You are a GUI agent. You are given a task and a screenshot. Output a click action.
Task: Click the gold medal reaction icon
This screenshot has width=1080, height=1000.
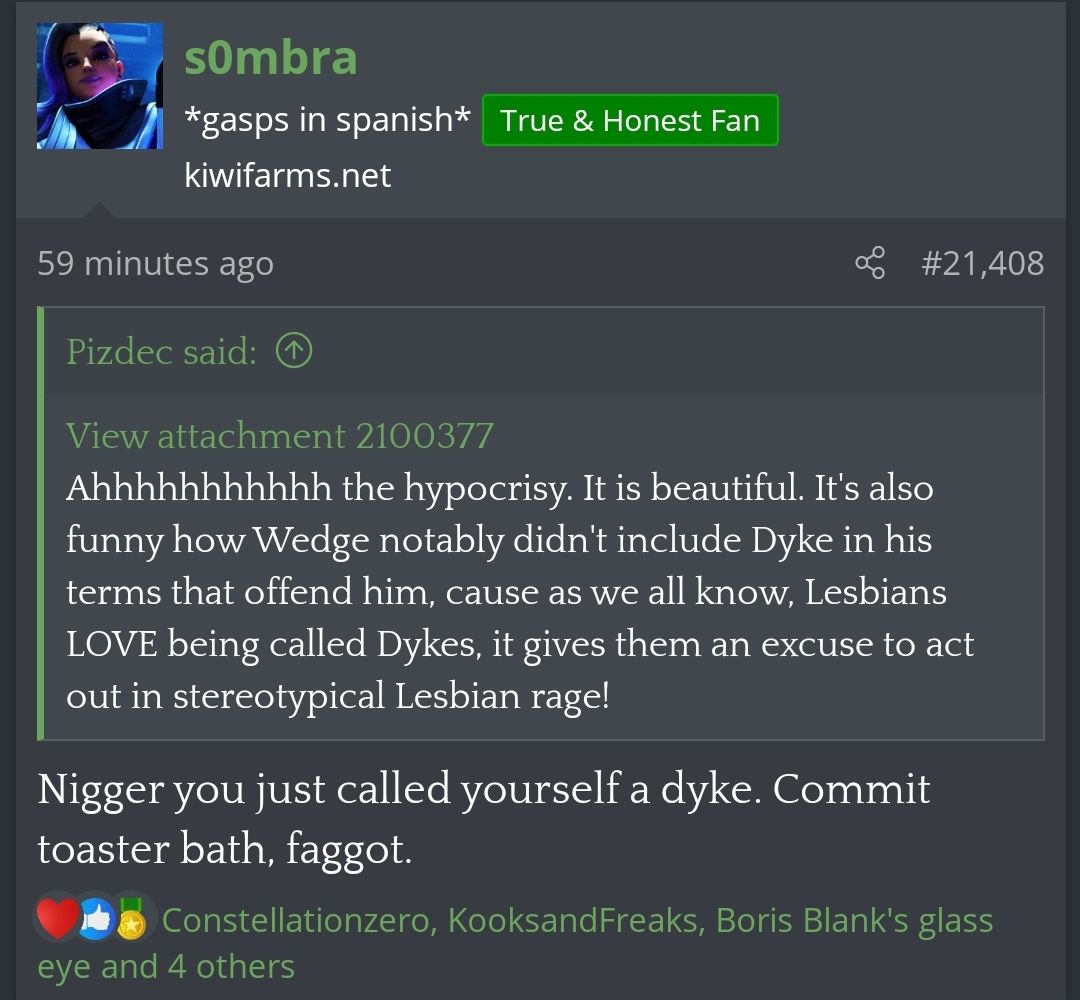[132, 920]
